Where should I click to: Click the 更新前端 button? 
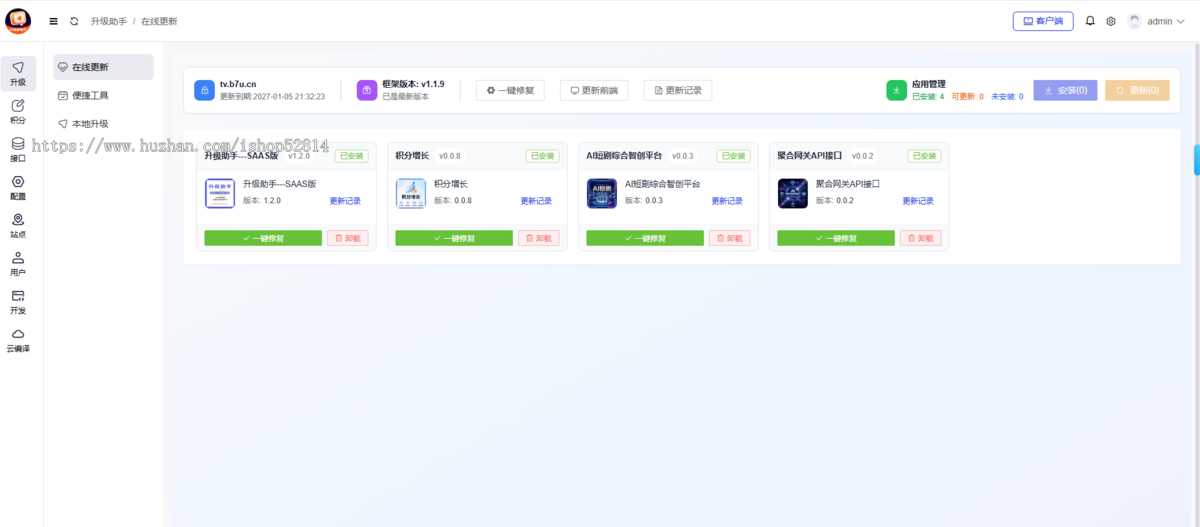594,91
